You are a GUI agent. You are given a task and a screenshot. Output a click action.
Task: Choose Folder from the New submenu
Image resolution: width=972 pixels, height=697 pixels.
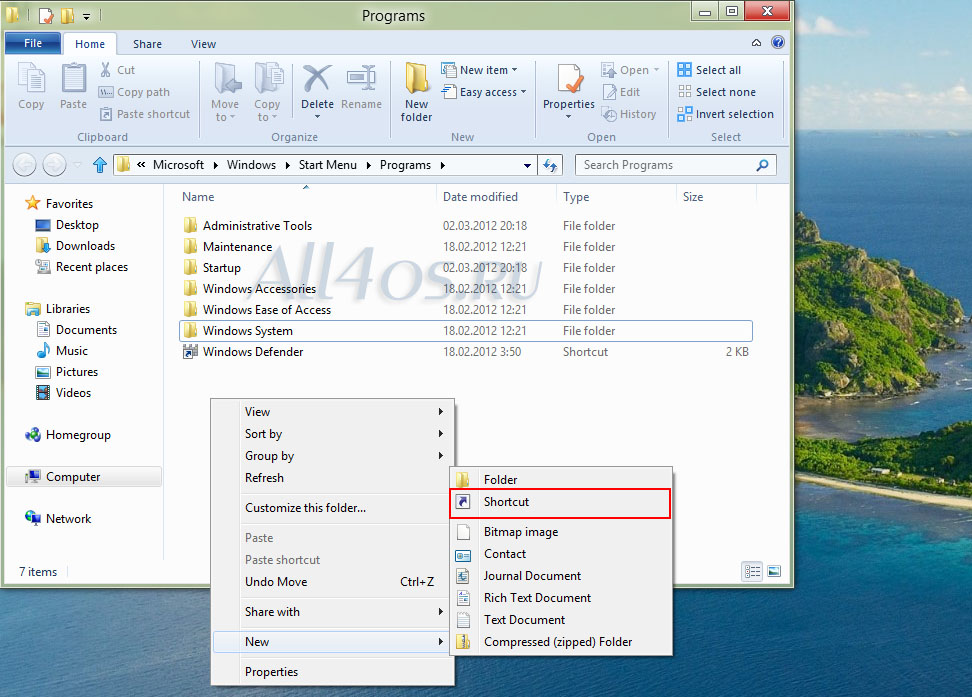560,479
